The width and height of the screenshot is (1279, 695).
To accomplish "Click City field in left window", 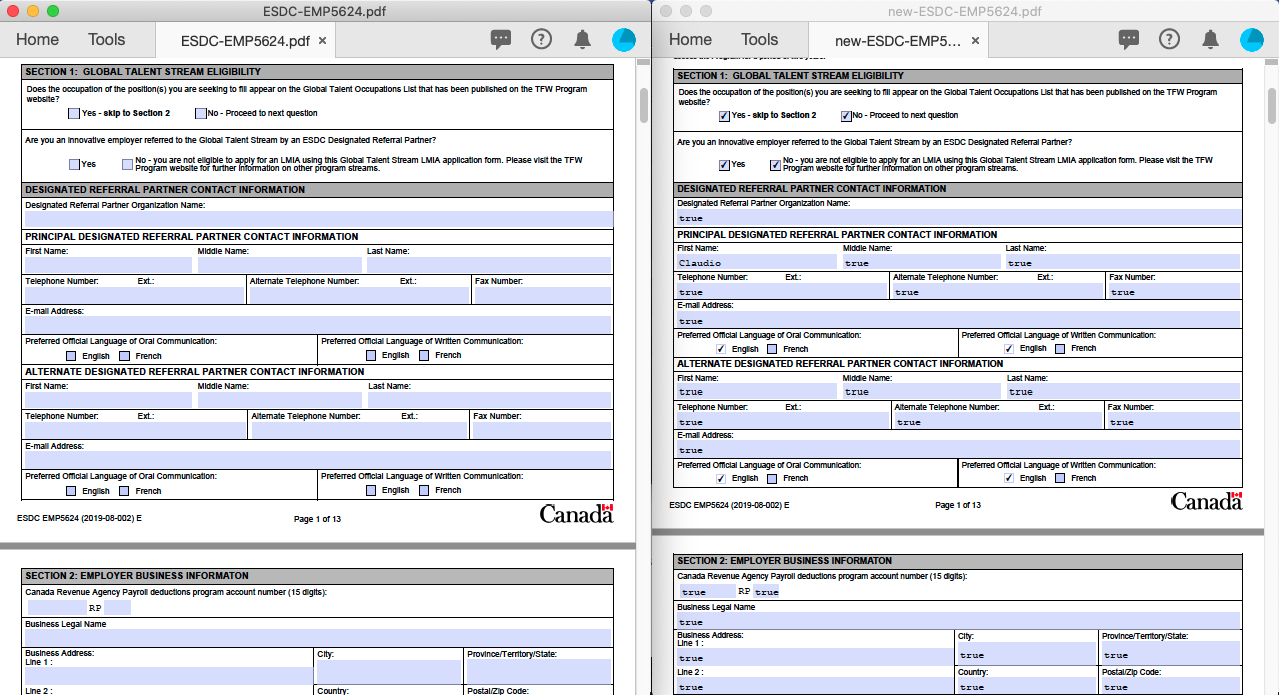I will 389,671.
